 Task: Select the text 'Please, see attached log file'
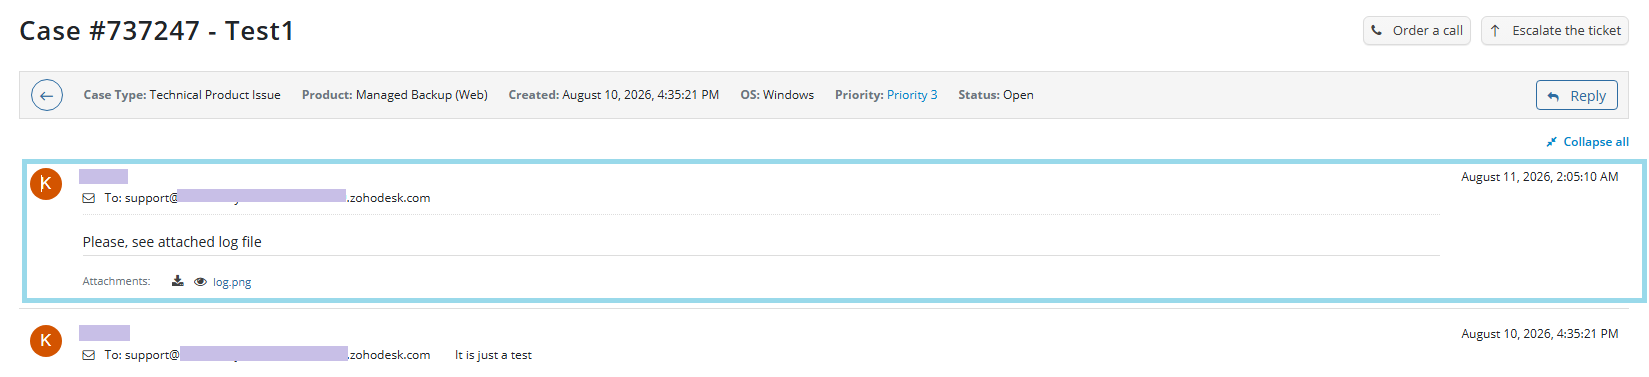point(172,242)
